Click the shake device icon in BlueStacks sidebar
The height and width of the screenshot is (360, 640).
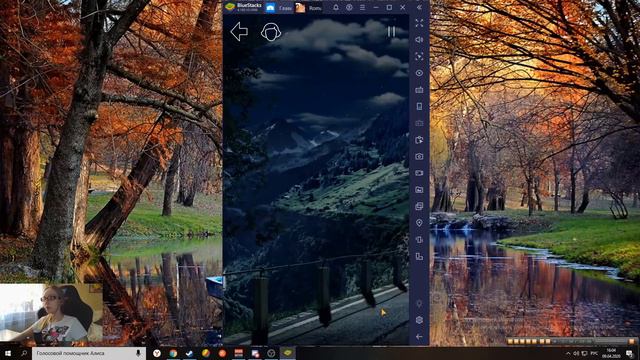(419, 240)
